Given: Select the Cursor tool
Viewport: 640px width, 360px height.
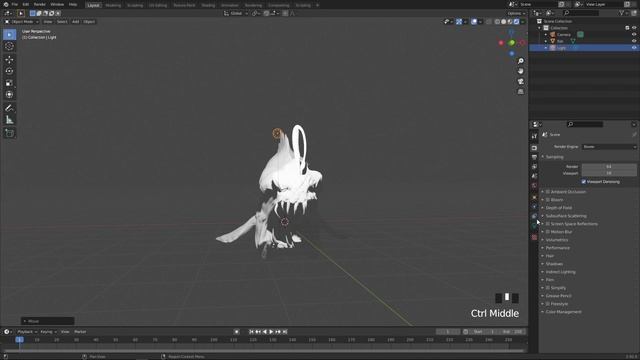Looking at the screenshot, I should pos(9,46).
